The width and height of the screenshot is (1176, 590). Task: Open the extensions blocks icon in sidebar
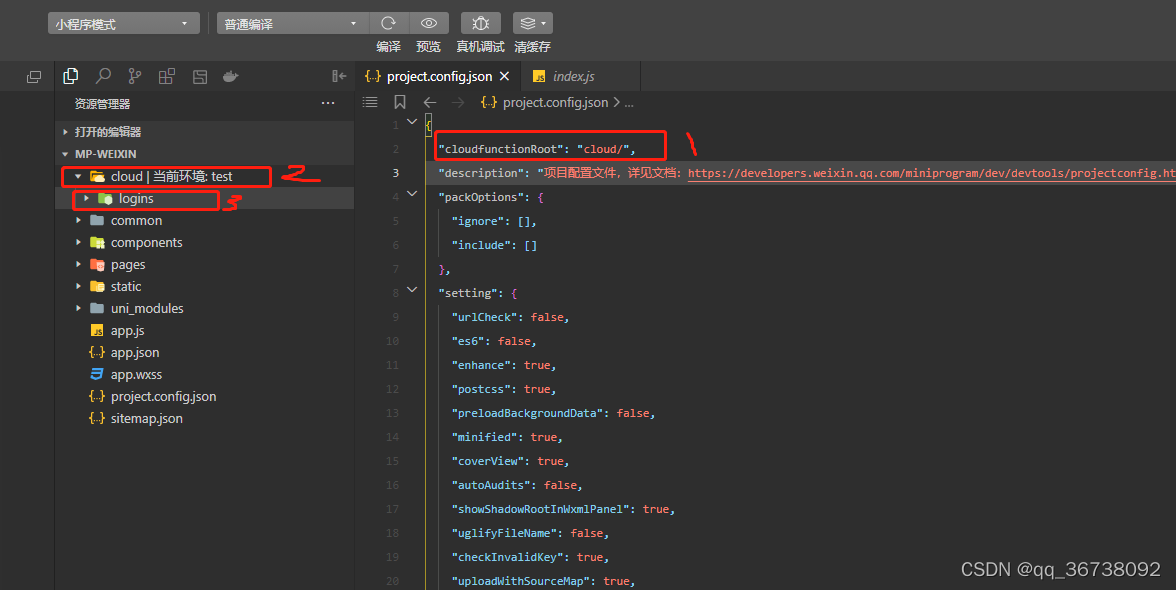pyautogui.click(x=166, y=76)
